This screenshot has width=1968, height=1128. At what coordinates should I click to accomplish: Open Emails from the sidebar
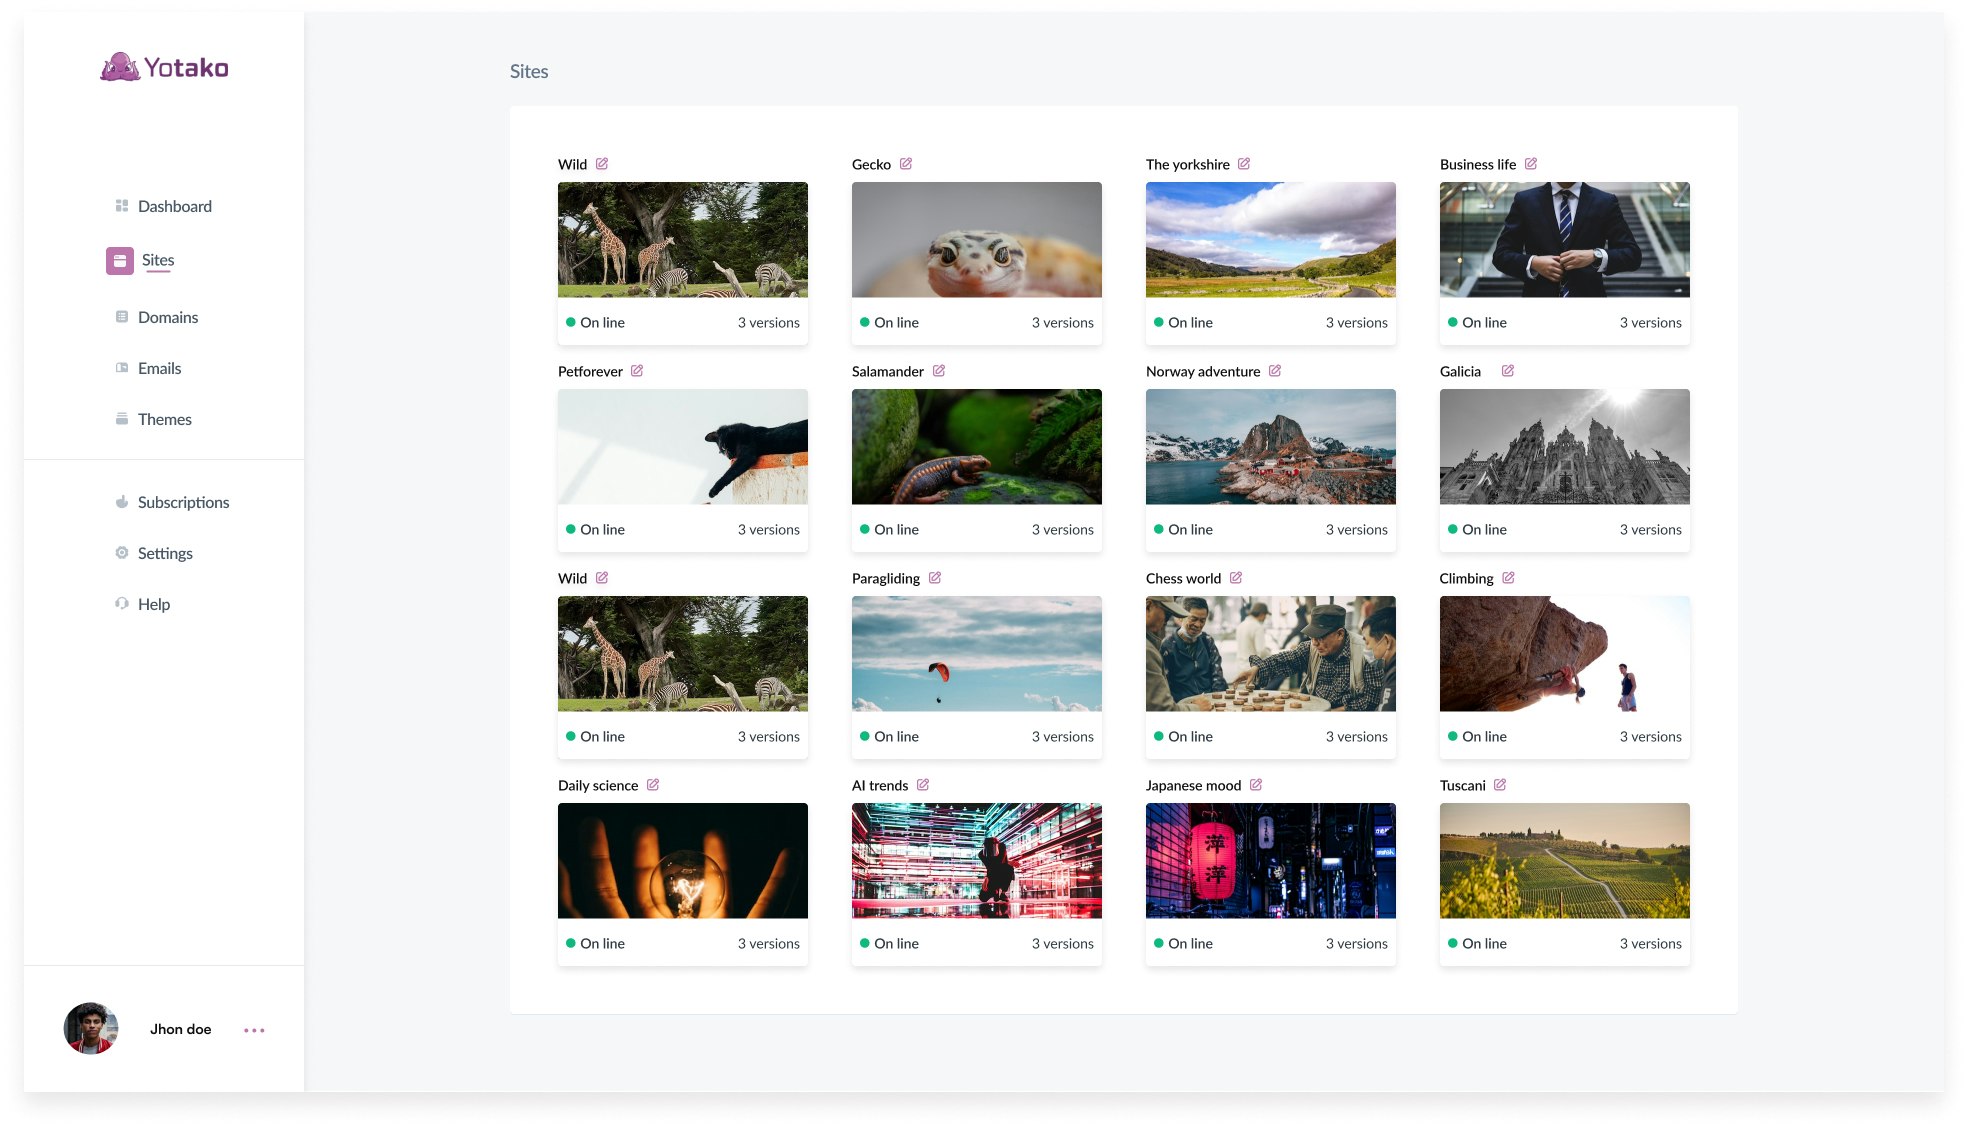[x=160, y=368]
